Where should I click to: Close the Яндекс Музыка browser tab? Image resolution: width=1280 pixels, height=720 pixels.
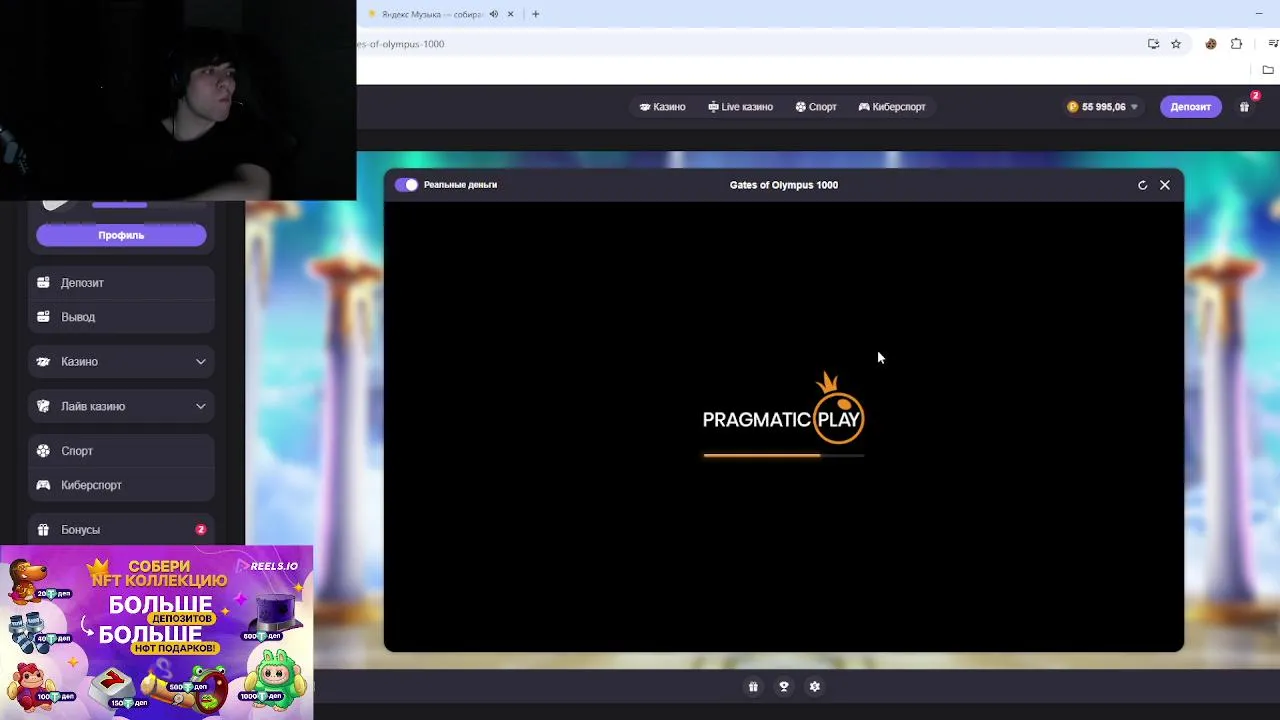pyautogui.click(x=511, y=14)
